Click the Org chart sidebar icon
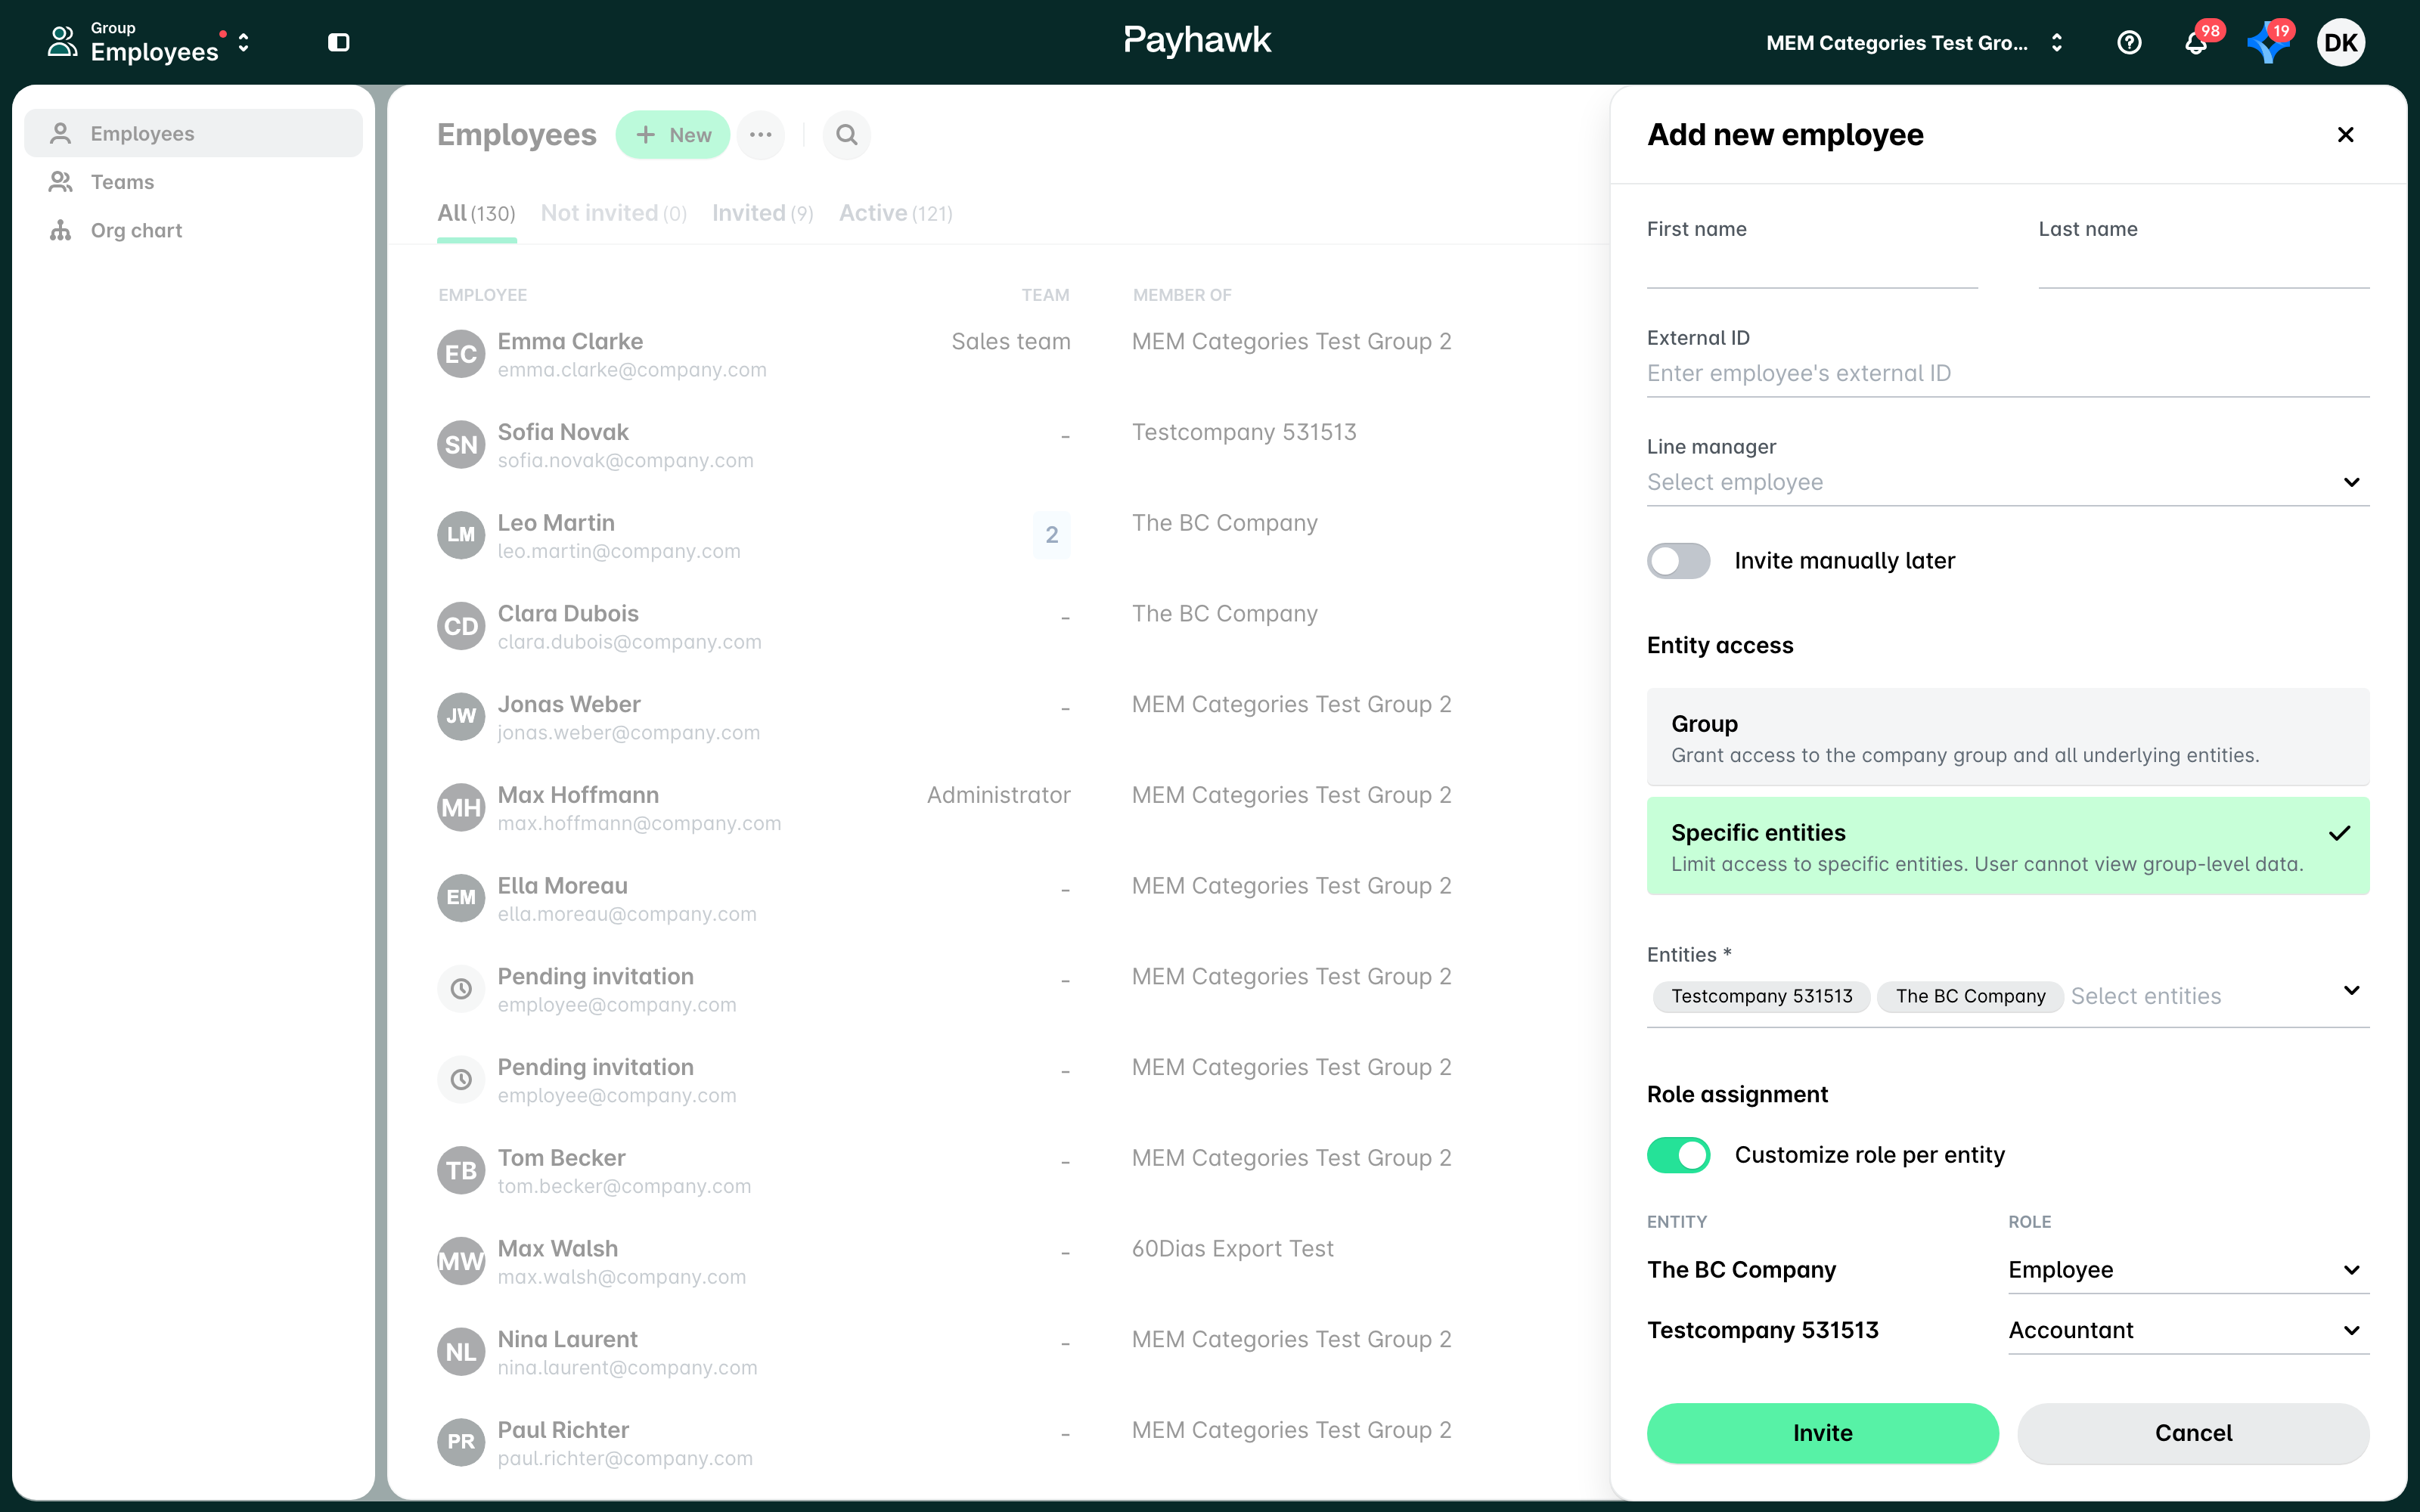Viewport: 2420px width, 1512px height. [61, 230]
